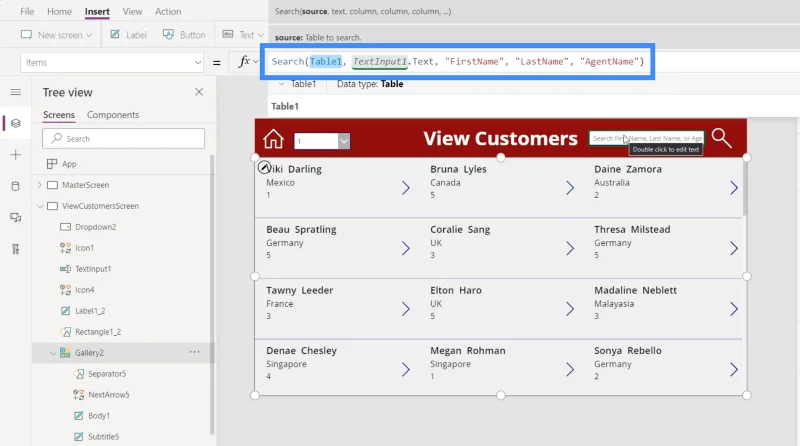This screenshot has height=446, width=800.
Task: Open the Advanced tools icon in the left rail
Action: (16, 249)
